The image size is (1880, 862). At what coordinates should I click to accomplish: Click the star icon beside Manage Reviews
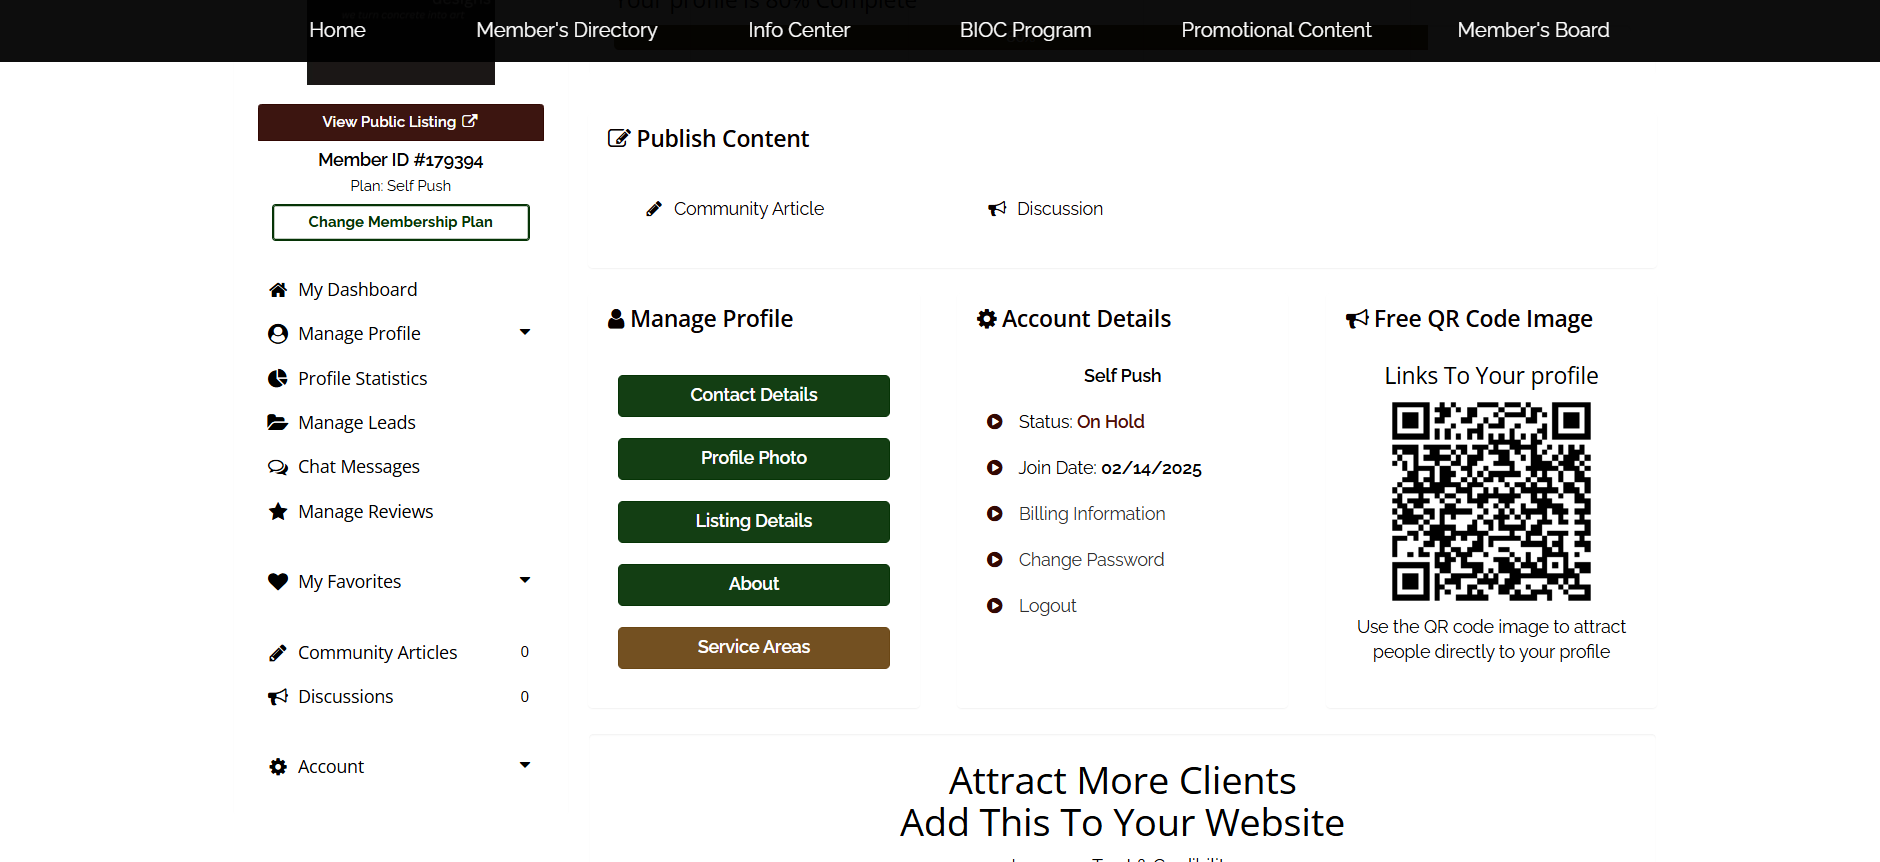click(278, 511)
